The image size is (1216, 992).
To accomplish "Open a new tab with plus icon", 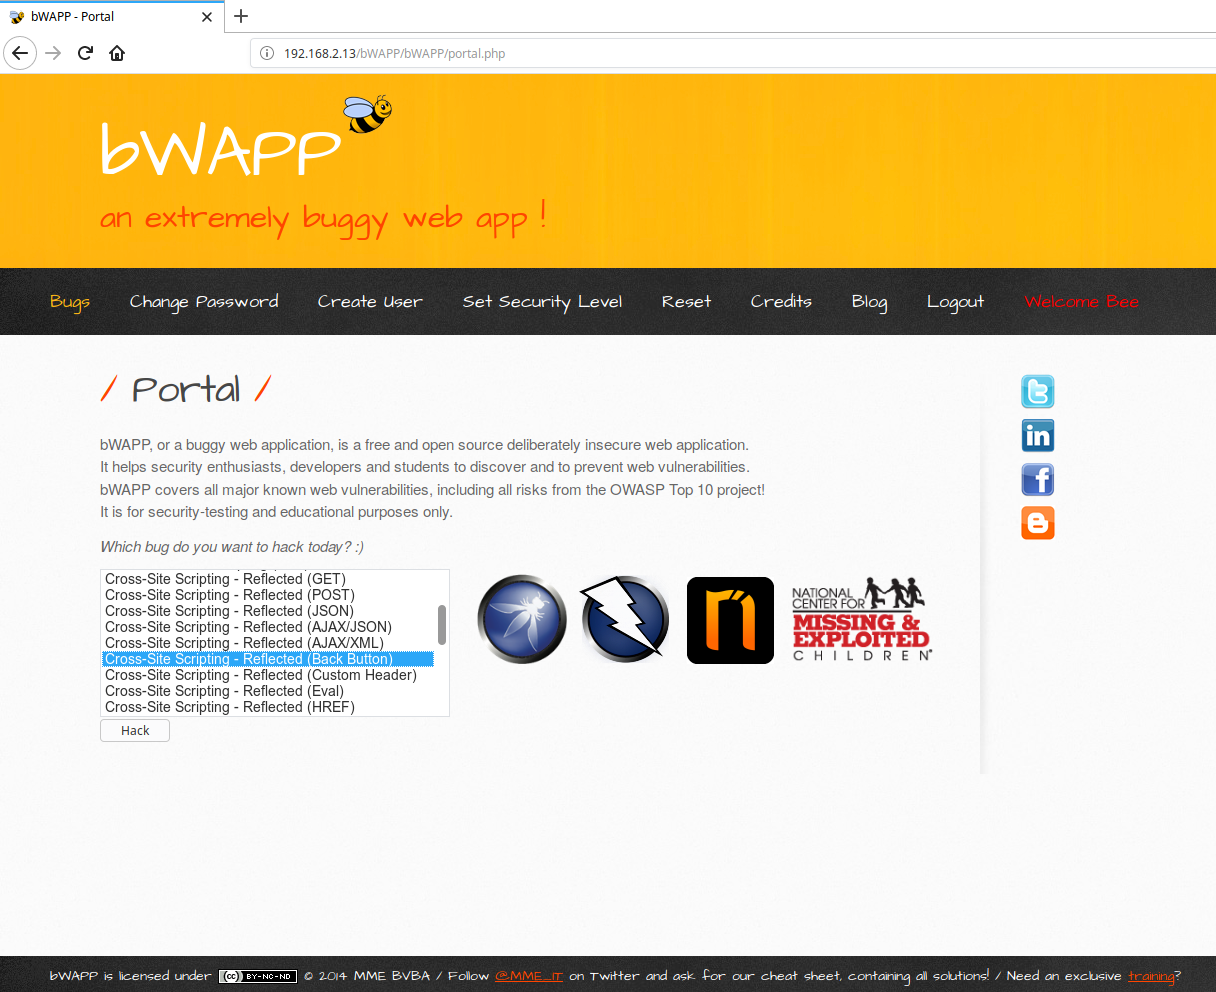I will pyautogui.click(x=241, y=16).
